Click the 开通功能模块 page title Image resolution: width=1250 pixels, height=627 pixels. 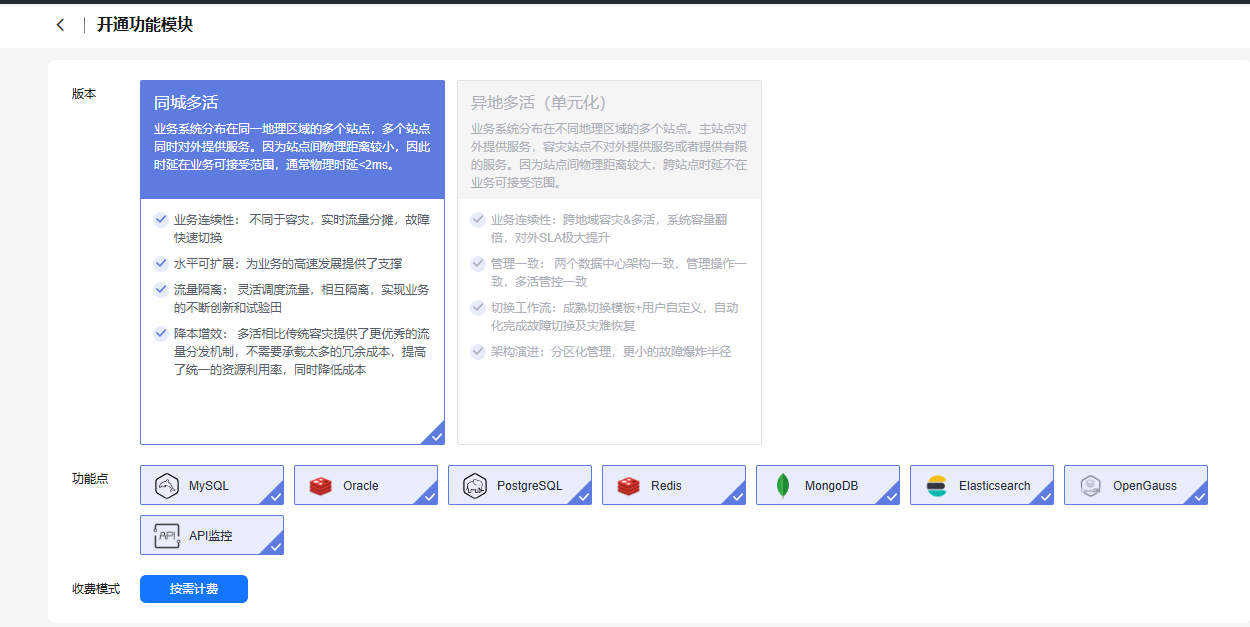click(x=145, y=25)
